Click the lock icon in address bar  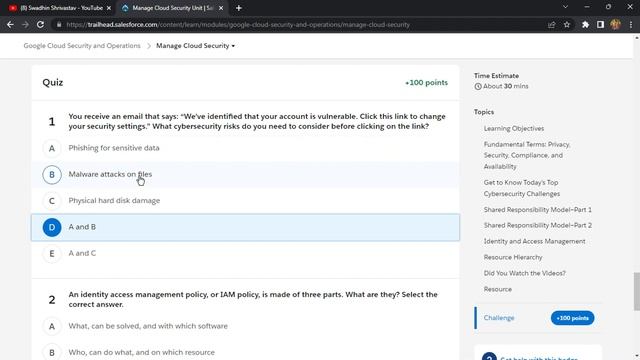59,24
